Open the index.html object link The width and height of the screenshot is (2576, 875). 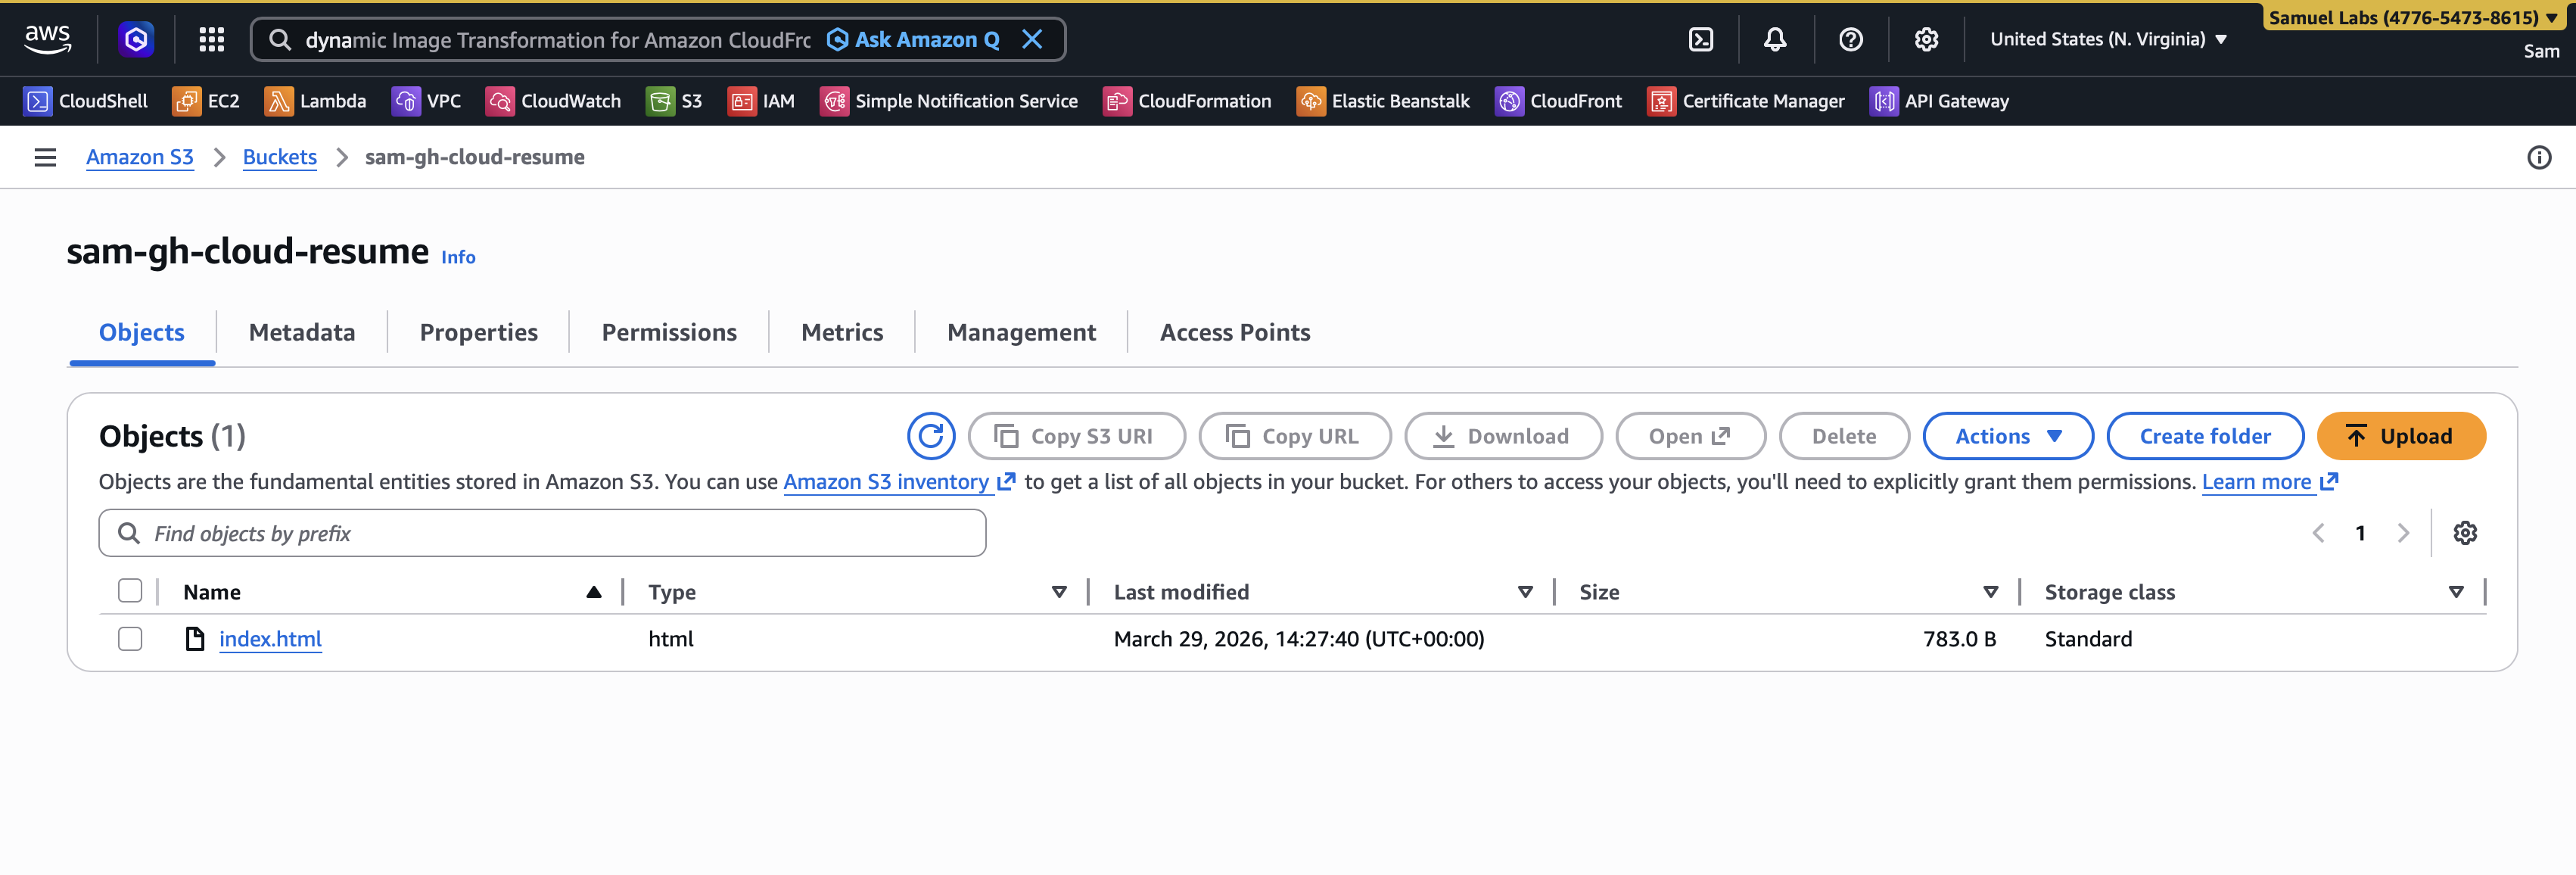coord(270,639)
